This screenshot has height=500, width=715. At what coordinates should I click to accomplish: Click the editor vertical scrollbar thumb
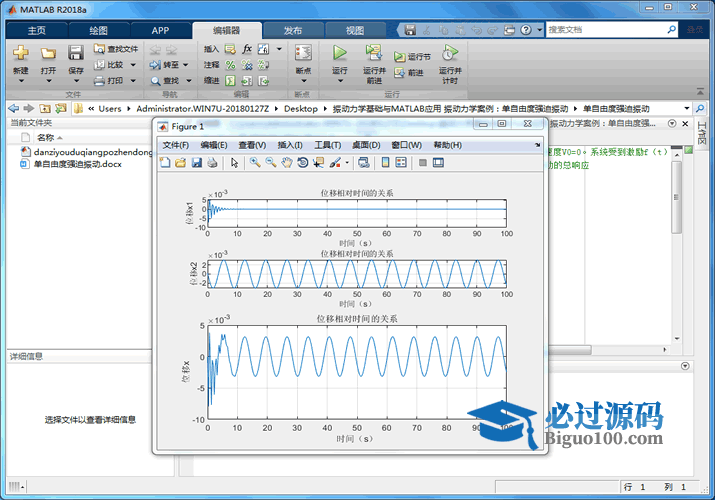(x=677, y=197)
